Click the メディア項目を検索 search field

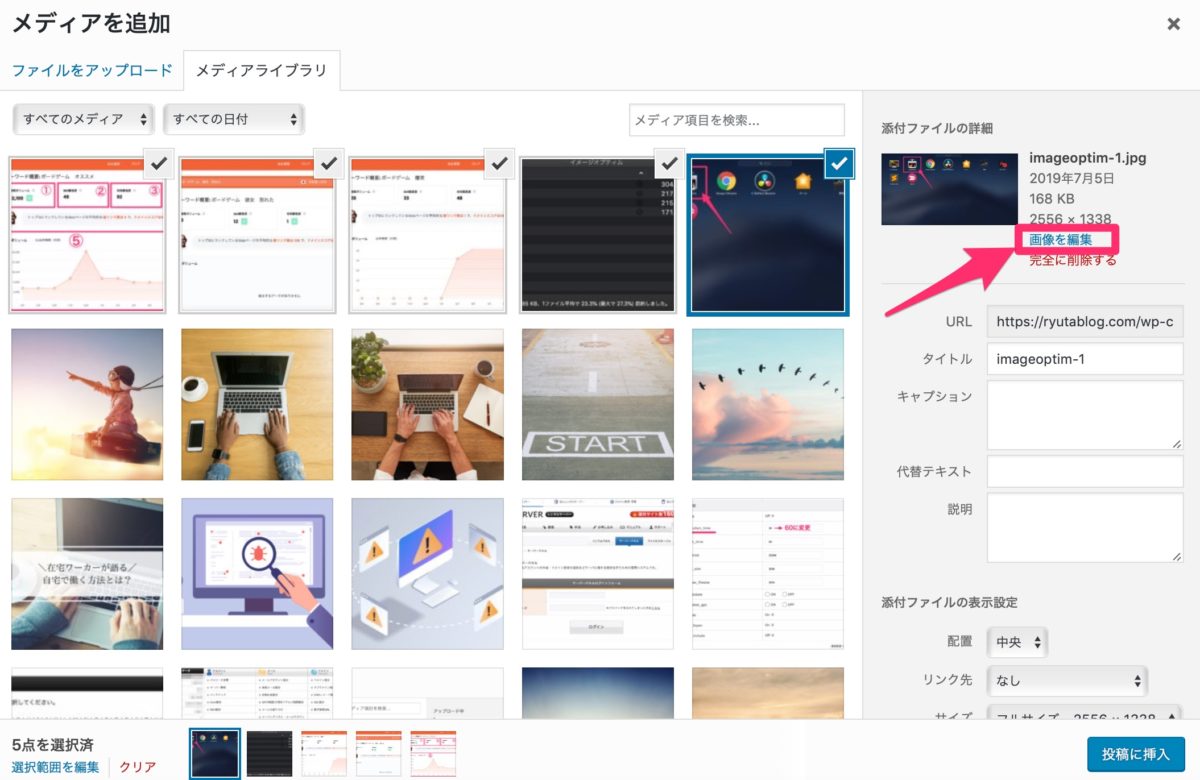pyautogui.click(x=737, y=120)
